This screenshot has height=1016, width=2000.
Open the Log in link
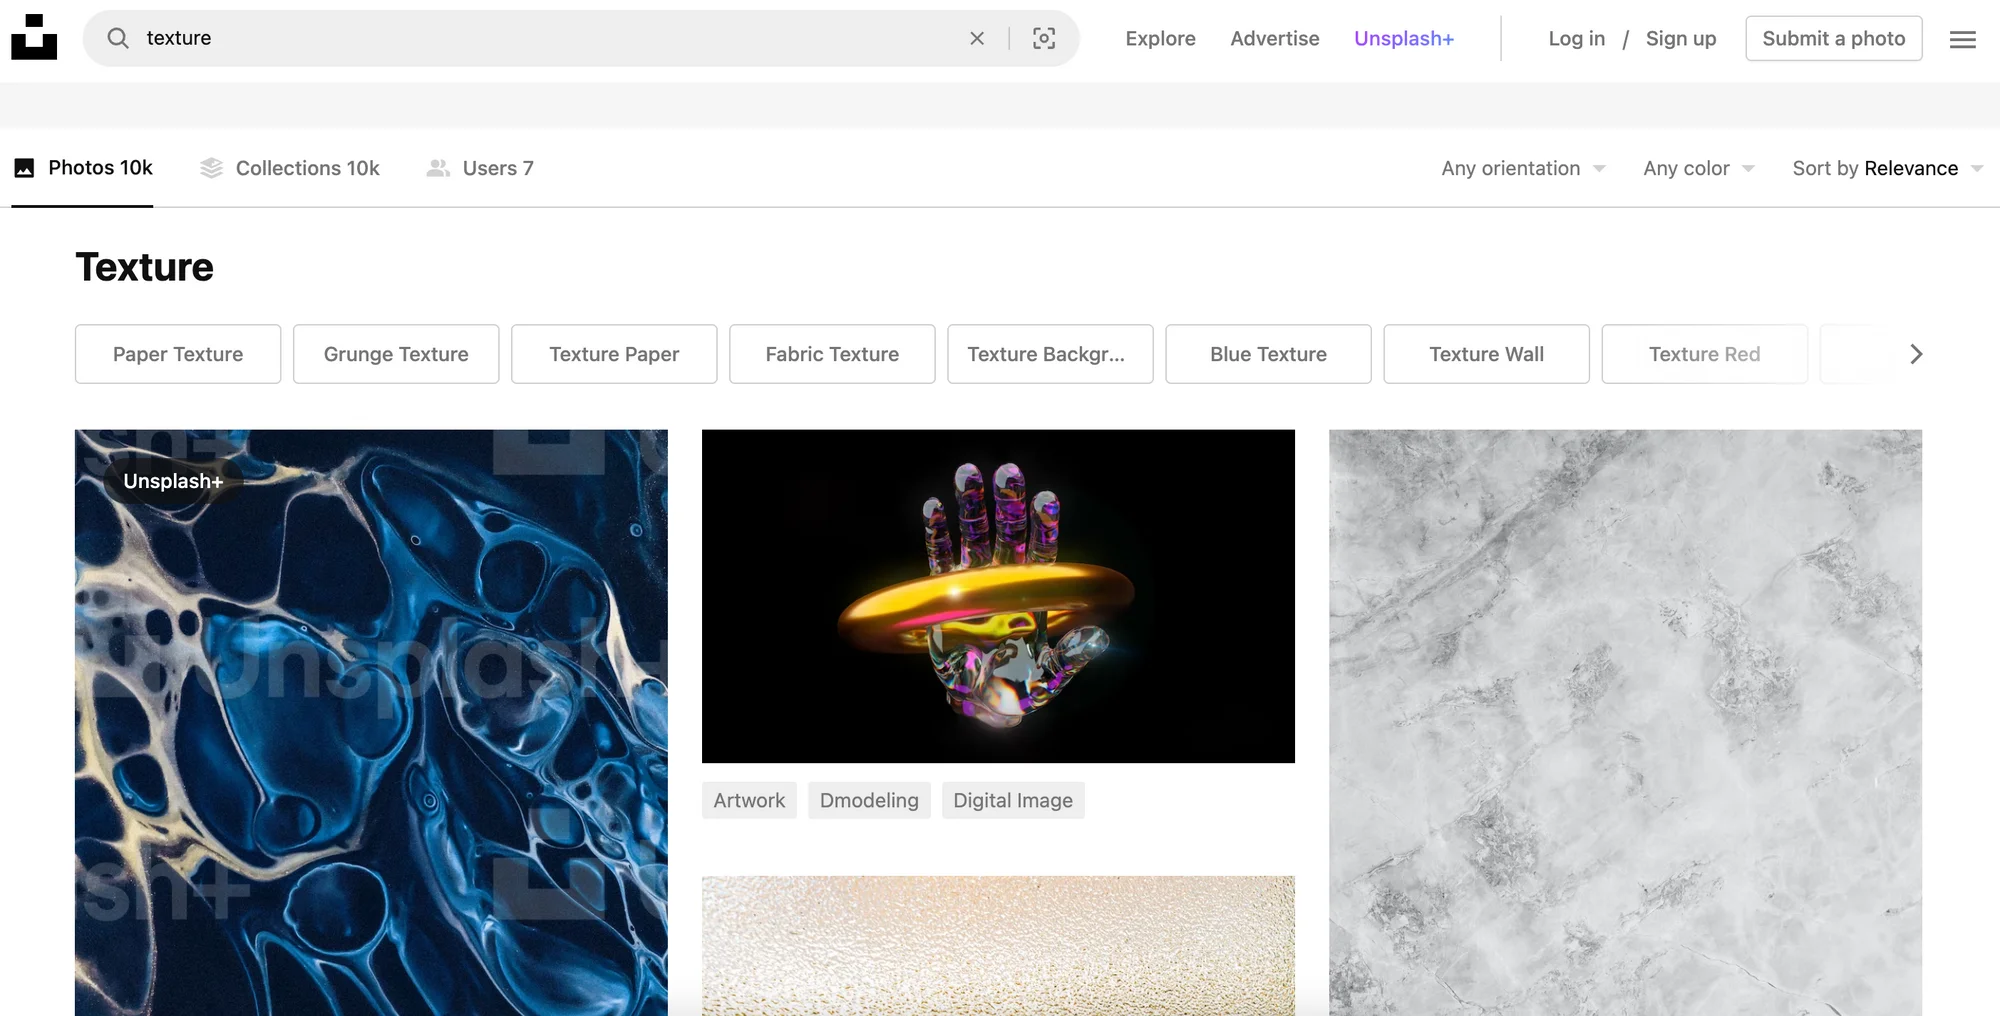(x=1576, y=38)
